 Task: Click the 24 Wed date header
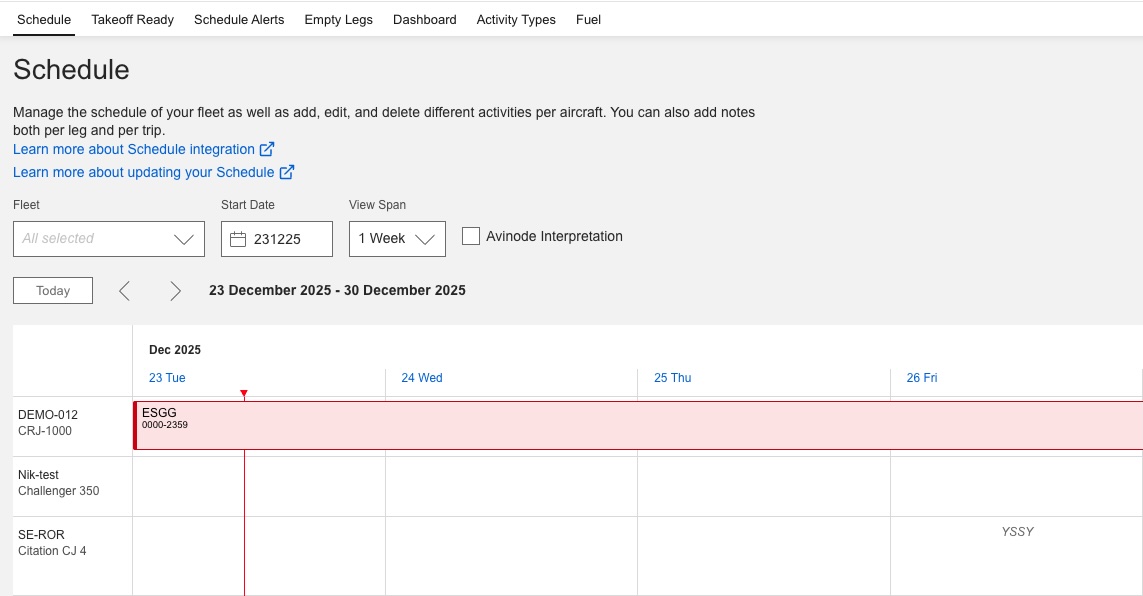click(422, 378)
